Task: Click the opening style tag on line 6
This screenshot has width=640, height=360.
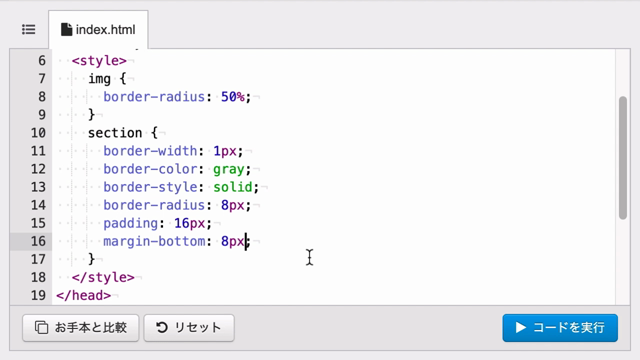Action: tap(99, 61)
